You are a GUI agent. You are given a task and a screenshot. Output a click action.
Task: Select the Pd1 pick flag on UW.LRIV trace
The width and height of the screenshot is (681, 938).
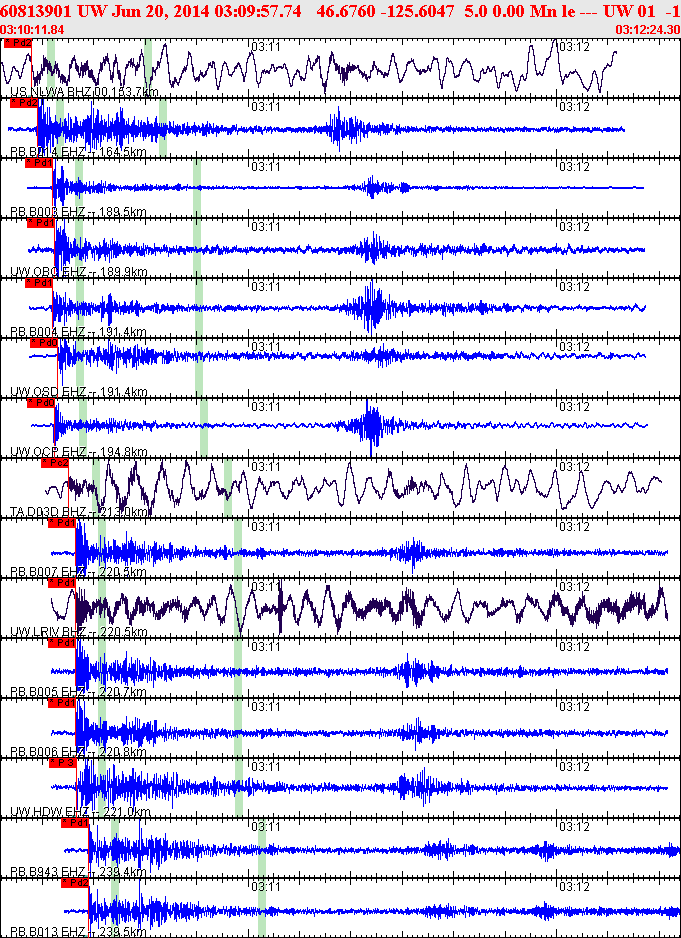coord(62,582)
